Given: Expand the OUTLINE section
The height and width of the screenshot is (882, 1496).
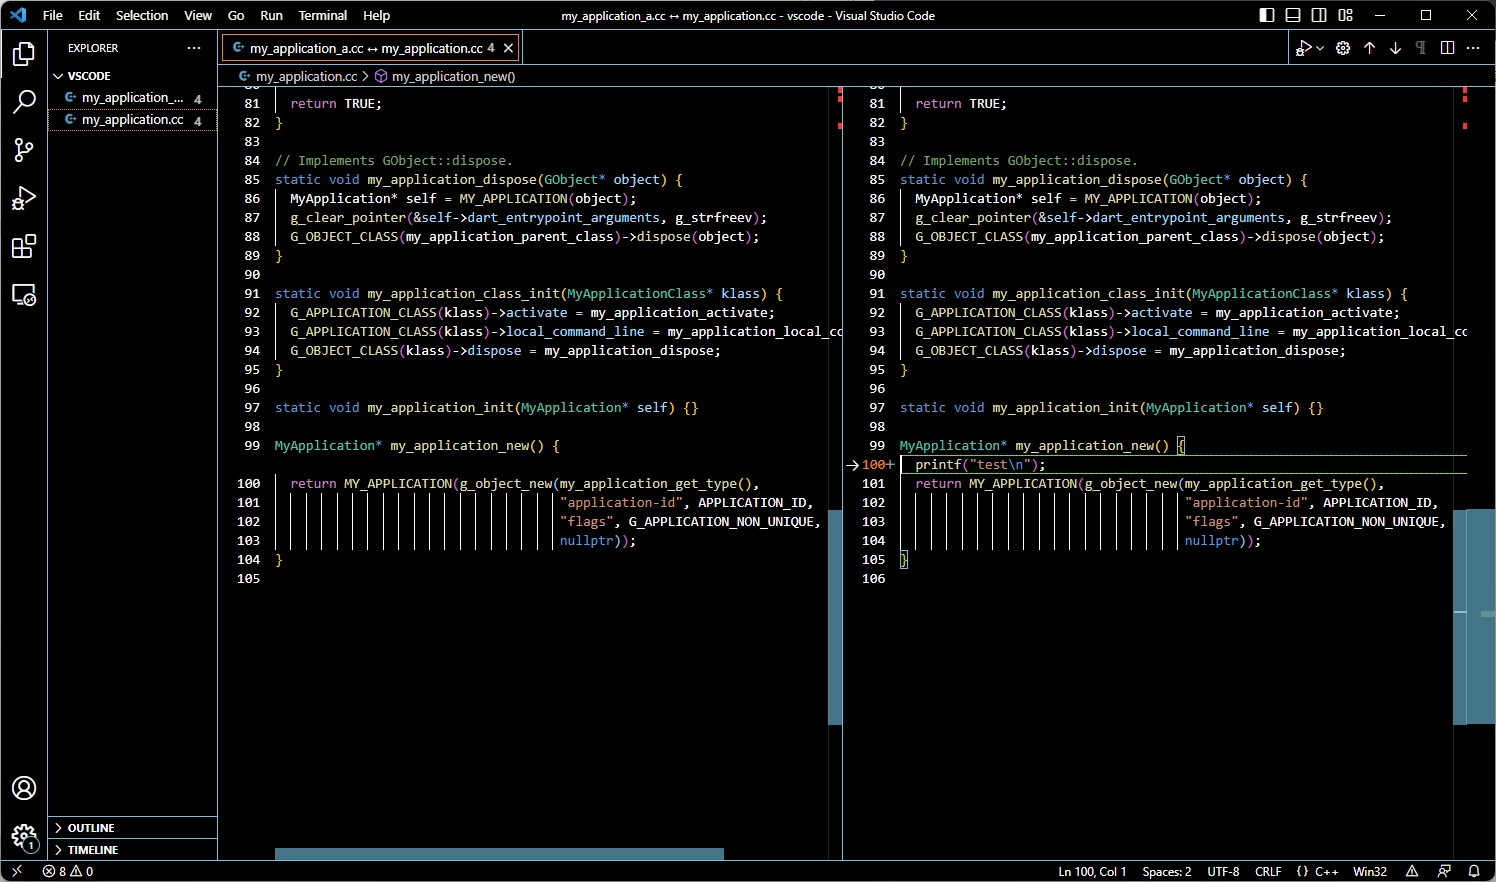Looking at the screenshot, I should (x=91, y=828).
